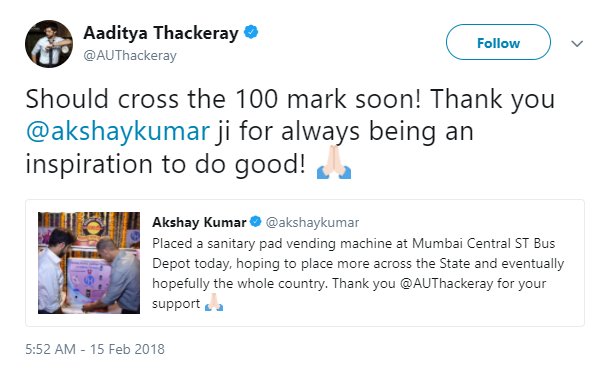Click verified badge beside Akshay Kumar
Image resolution: width=610 pixels, height=371 pixels.
255,222
